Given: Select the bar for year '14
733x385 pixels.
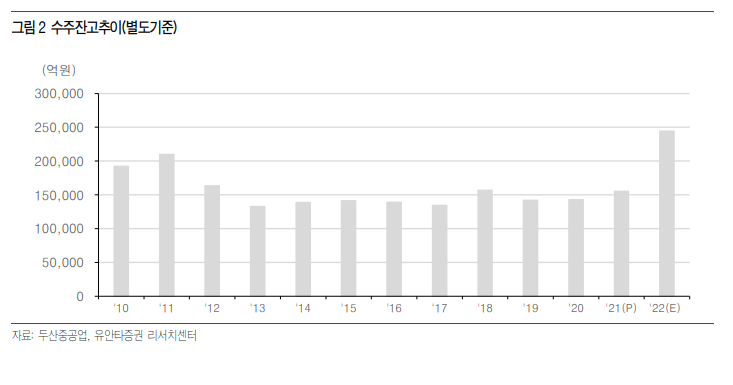Looking at the screenshot, I should pyautogui.click(x=303, y=249).
